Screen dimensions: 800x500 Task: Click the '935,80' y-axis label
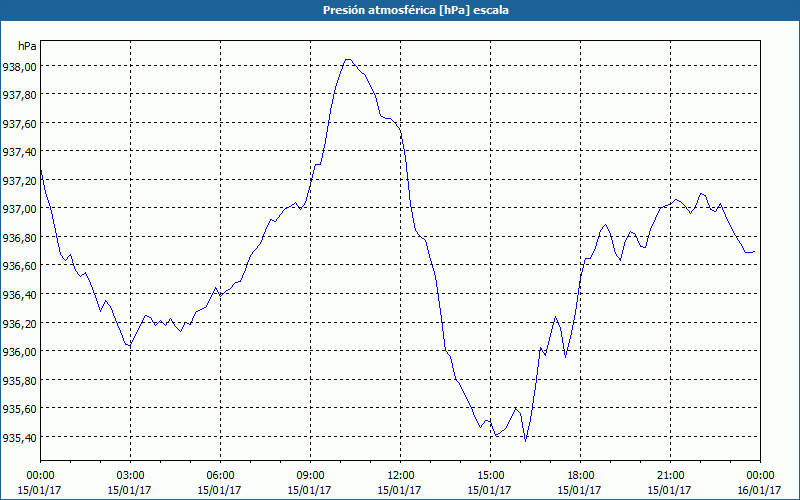click(x=18, y=380)
